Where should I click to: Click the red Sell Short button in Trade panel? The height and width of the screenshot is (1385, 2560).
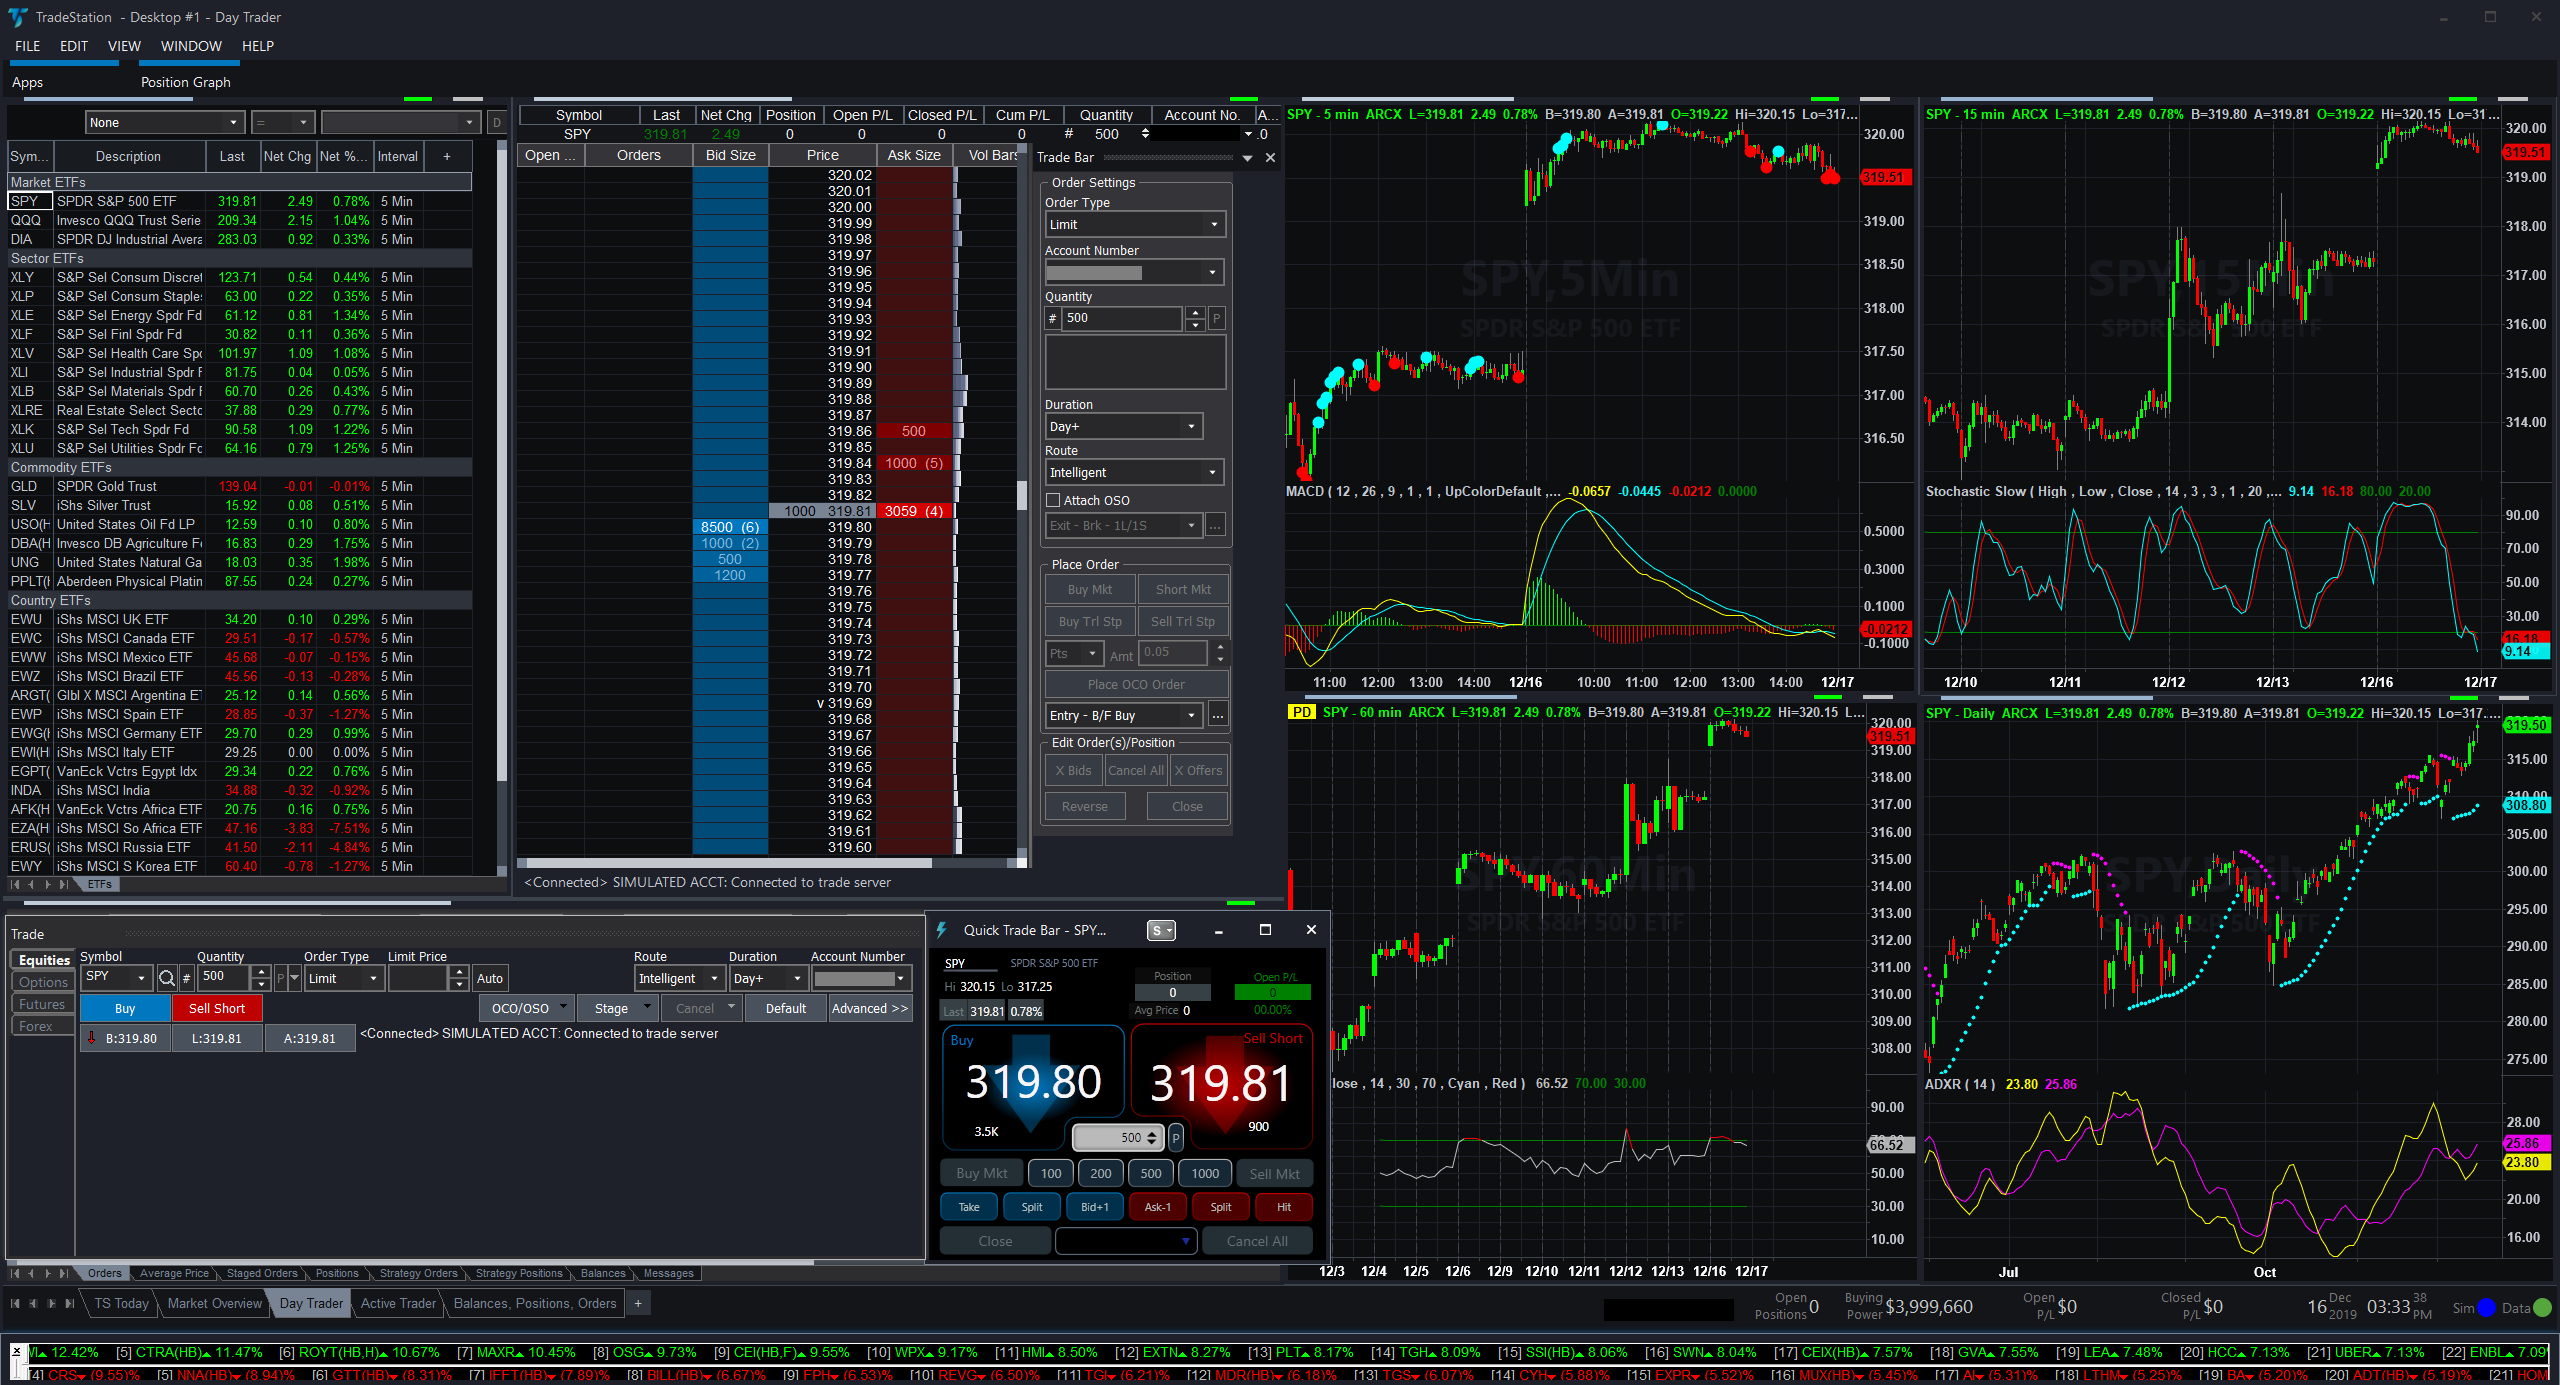click(x=217, y=1008)
